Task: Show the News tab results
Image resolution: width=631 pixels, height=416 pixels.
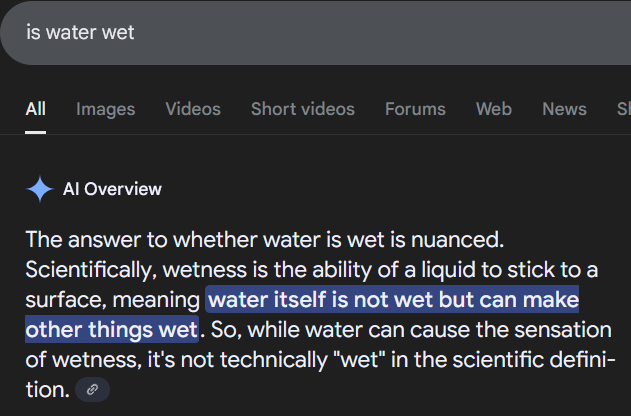Action: [564, 108]
